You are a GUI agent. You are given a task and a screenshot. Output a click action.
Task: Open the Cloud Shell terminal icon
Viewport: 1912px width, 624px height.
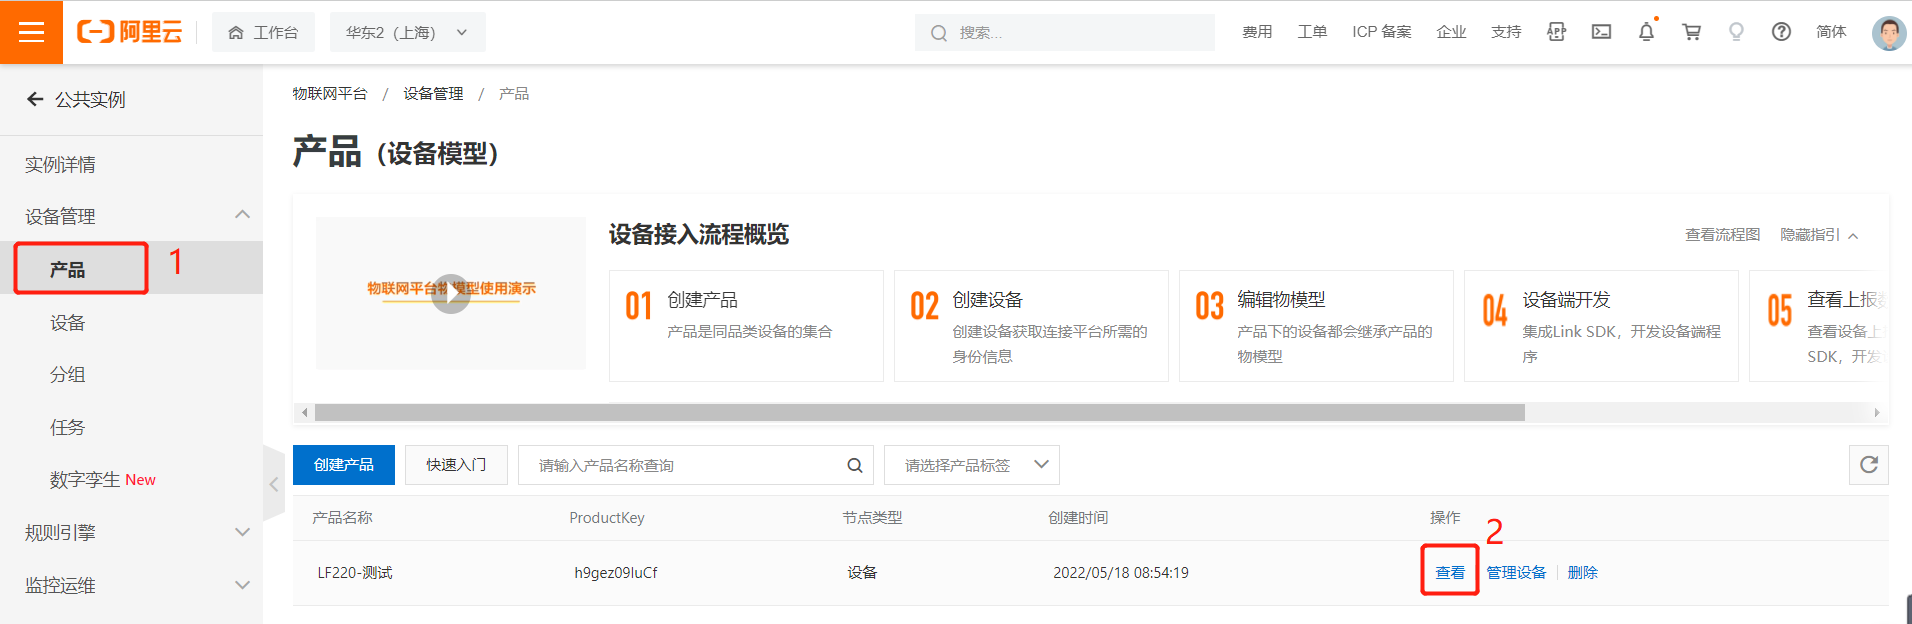point(1601,32)
